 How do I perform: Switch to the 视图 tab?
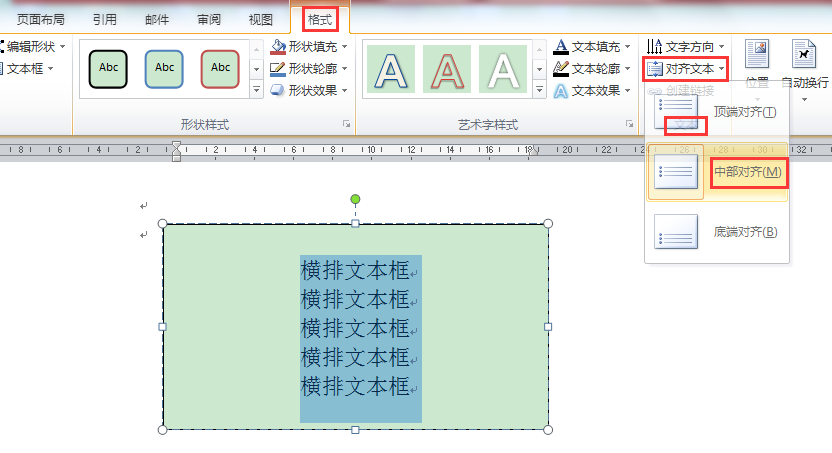[261, 20]
